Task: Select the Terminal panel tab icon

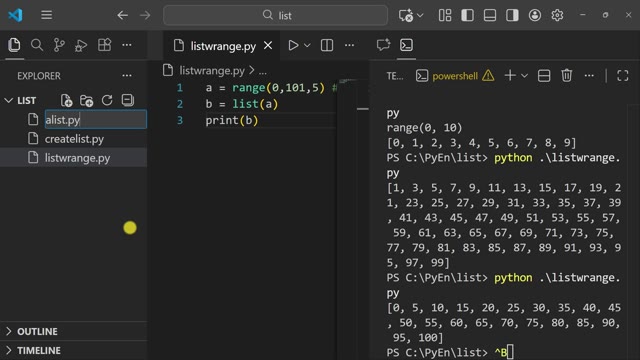Action: [x=406, y=45]
